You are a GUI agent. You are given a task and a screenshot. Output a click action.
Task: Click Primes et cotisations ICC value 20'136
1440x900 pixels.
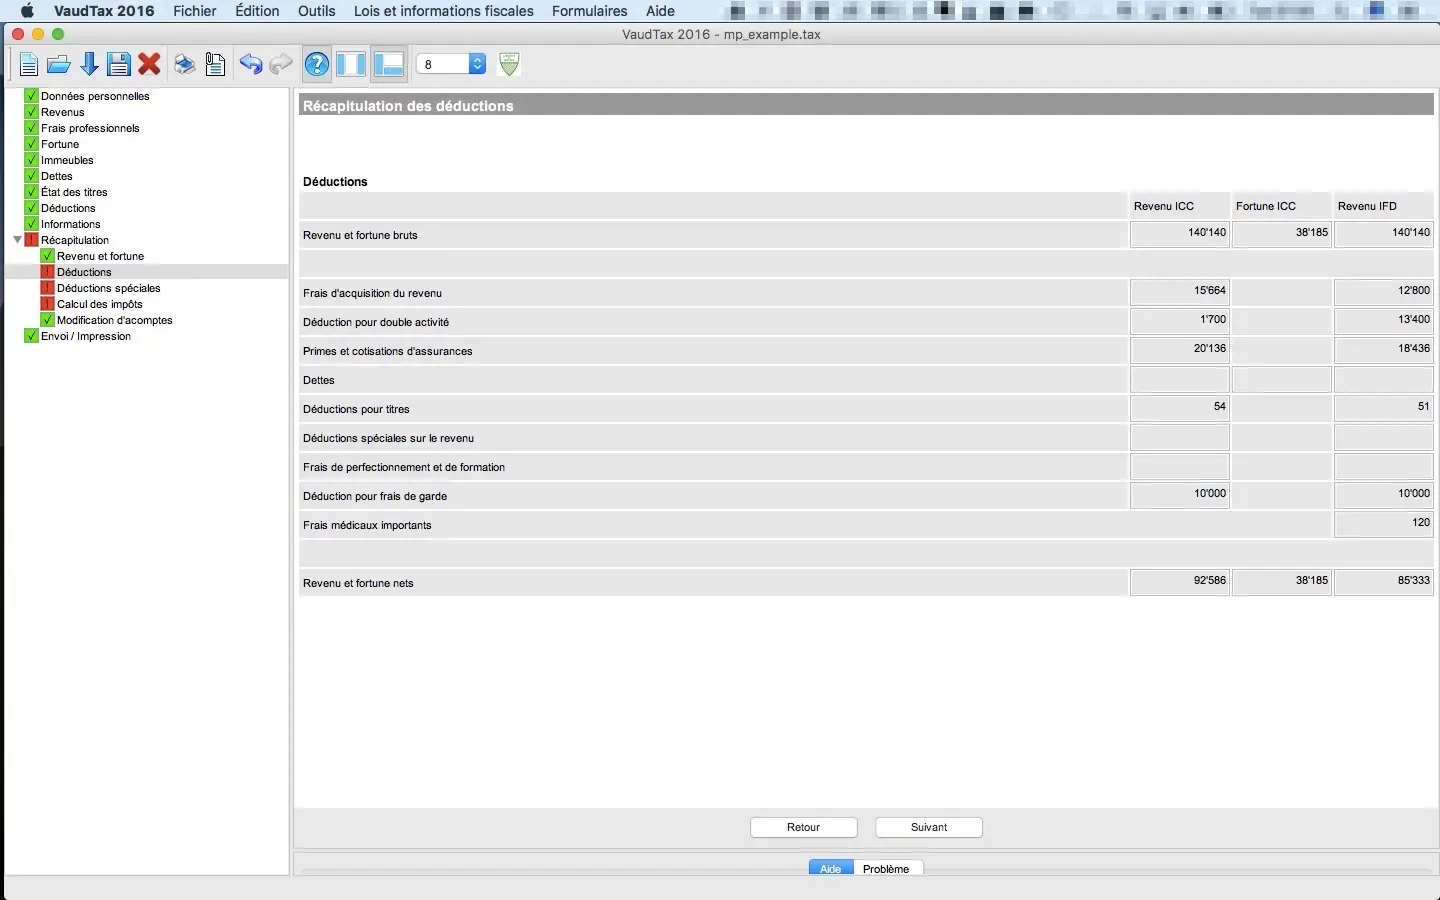pos(1180,350)
